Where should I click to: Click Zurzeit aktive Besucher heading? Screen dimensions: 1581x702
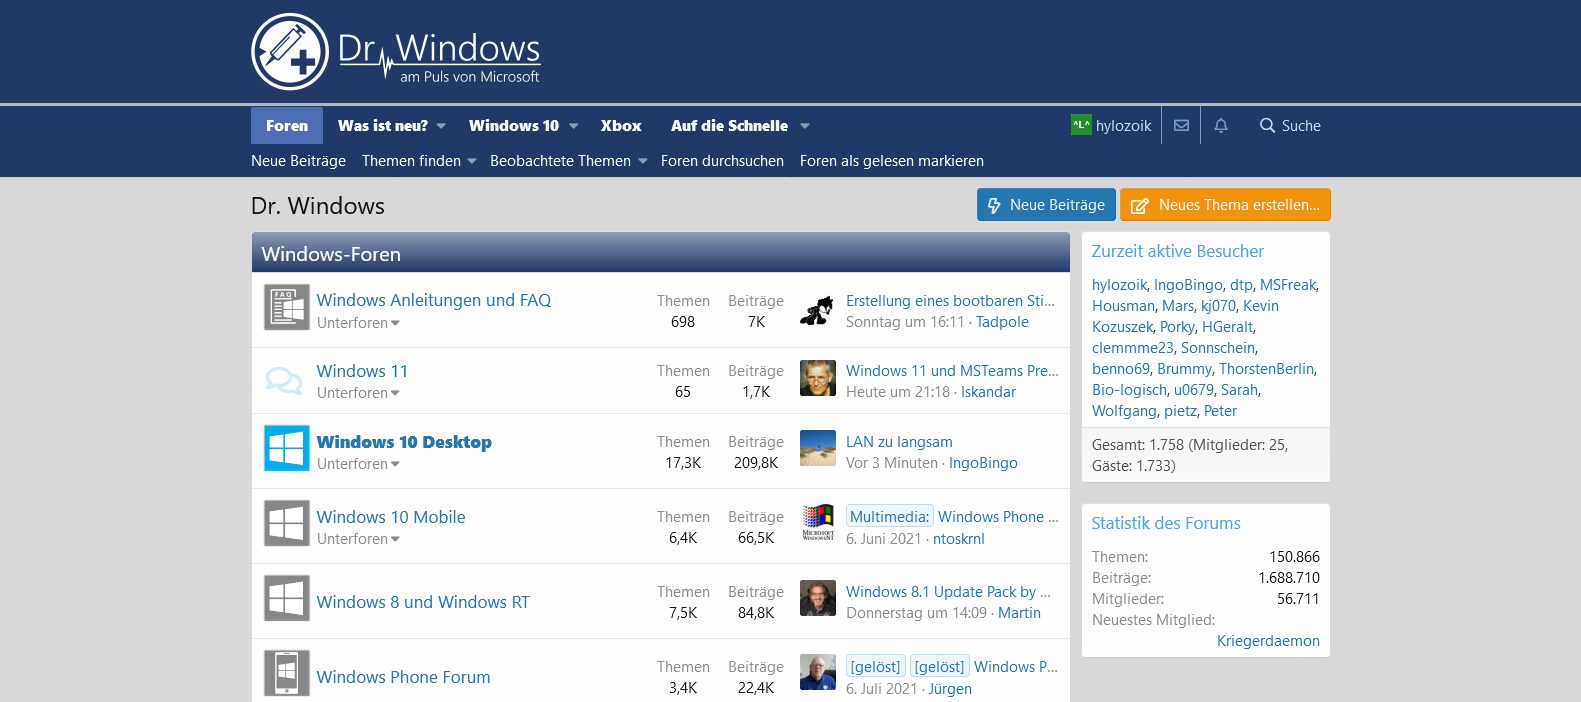coord(1177,251)
